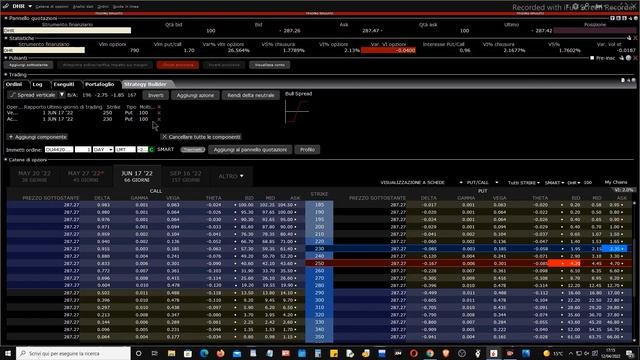
Task: Collapse the Trading section
Action: pyautogui.click(x=6, y=75)
